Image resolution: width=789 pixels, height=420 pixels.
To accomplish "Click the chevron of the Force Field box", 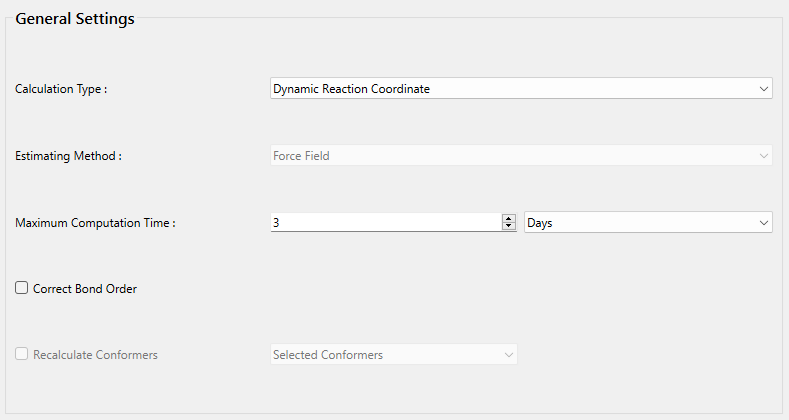I will tap(763, 156).
